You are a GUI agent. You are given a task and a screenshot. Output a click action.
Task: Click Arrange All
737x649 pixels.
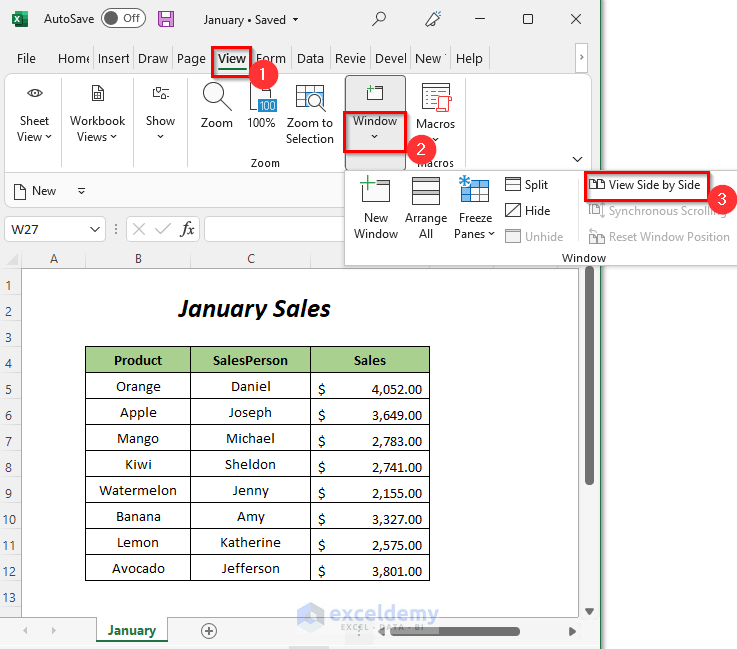tap(426, 207)
